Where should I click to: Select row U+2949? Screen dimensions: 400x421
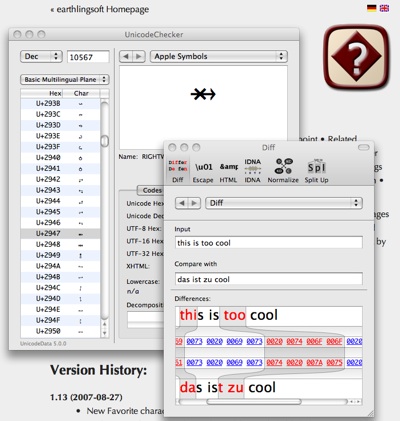pos(60,255)
